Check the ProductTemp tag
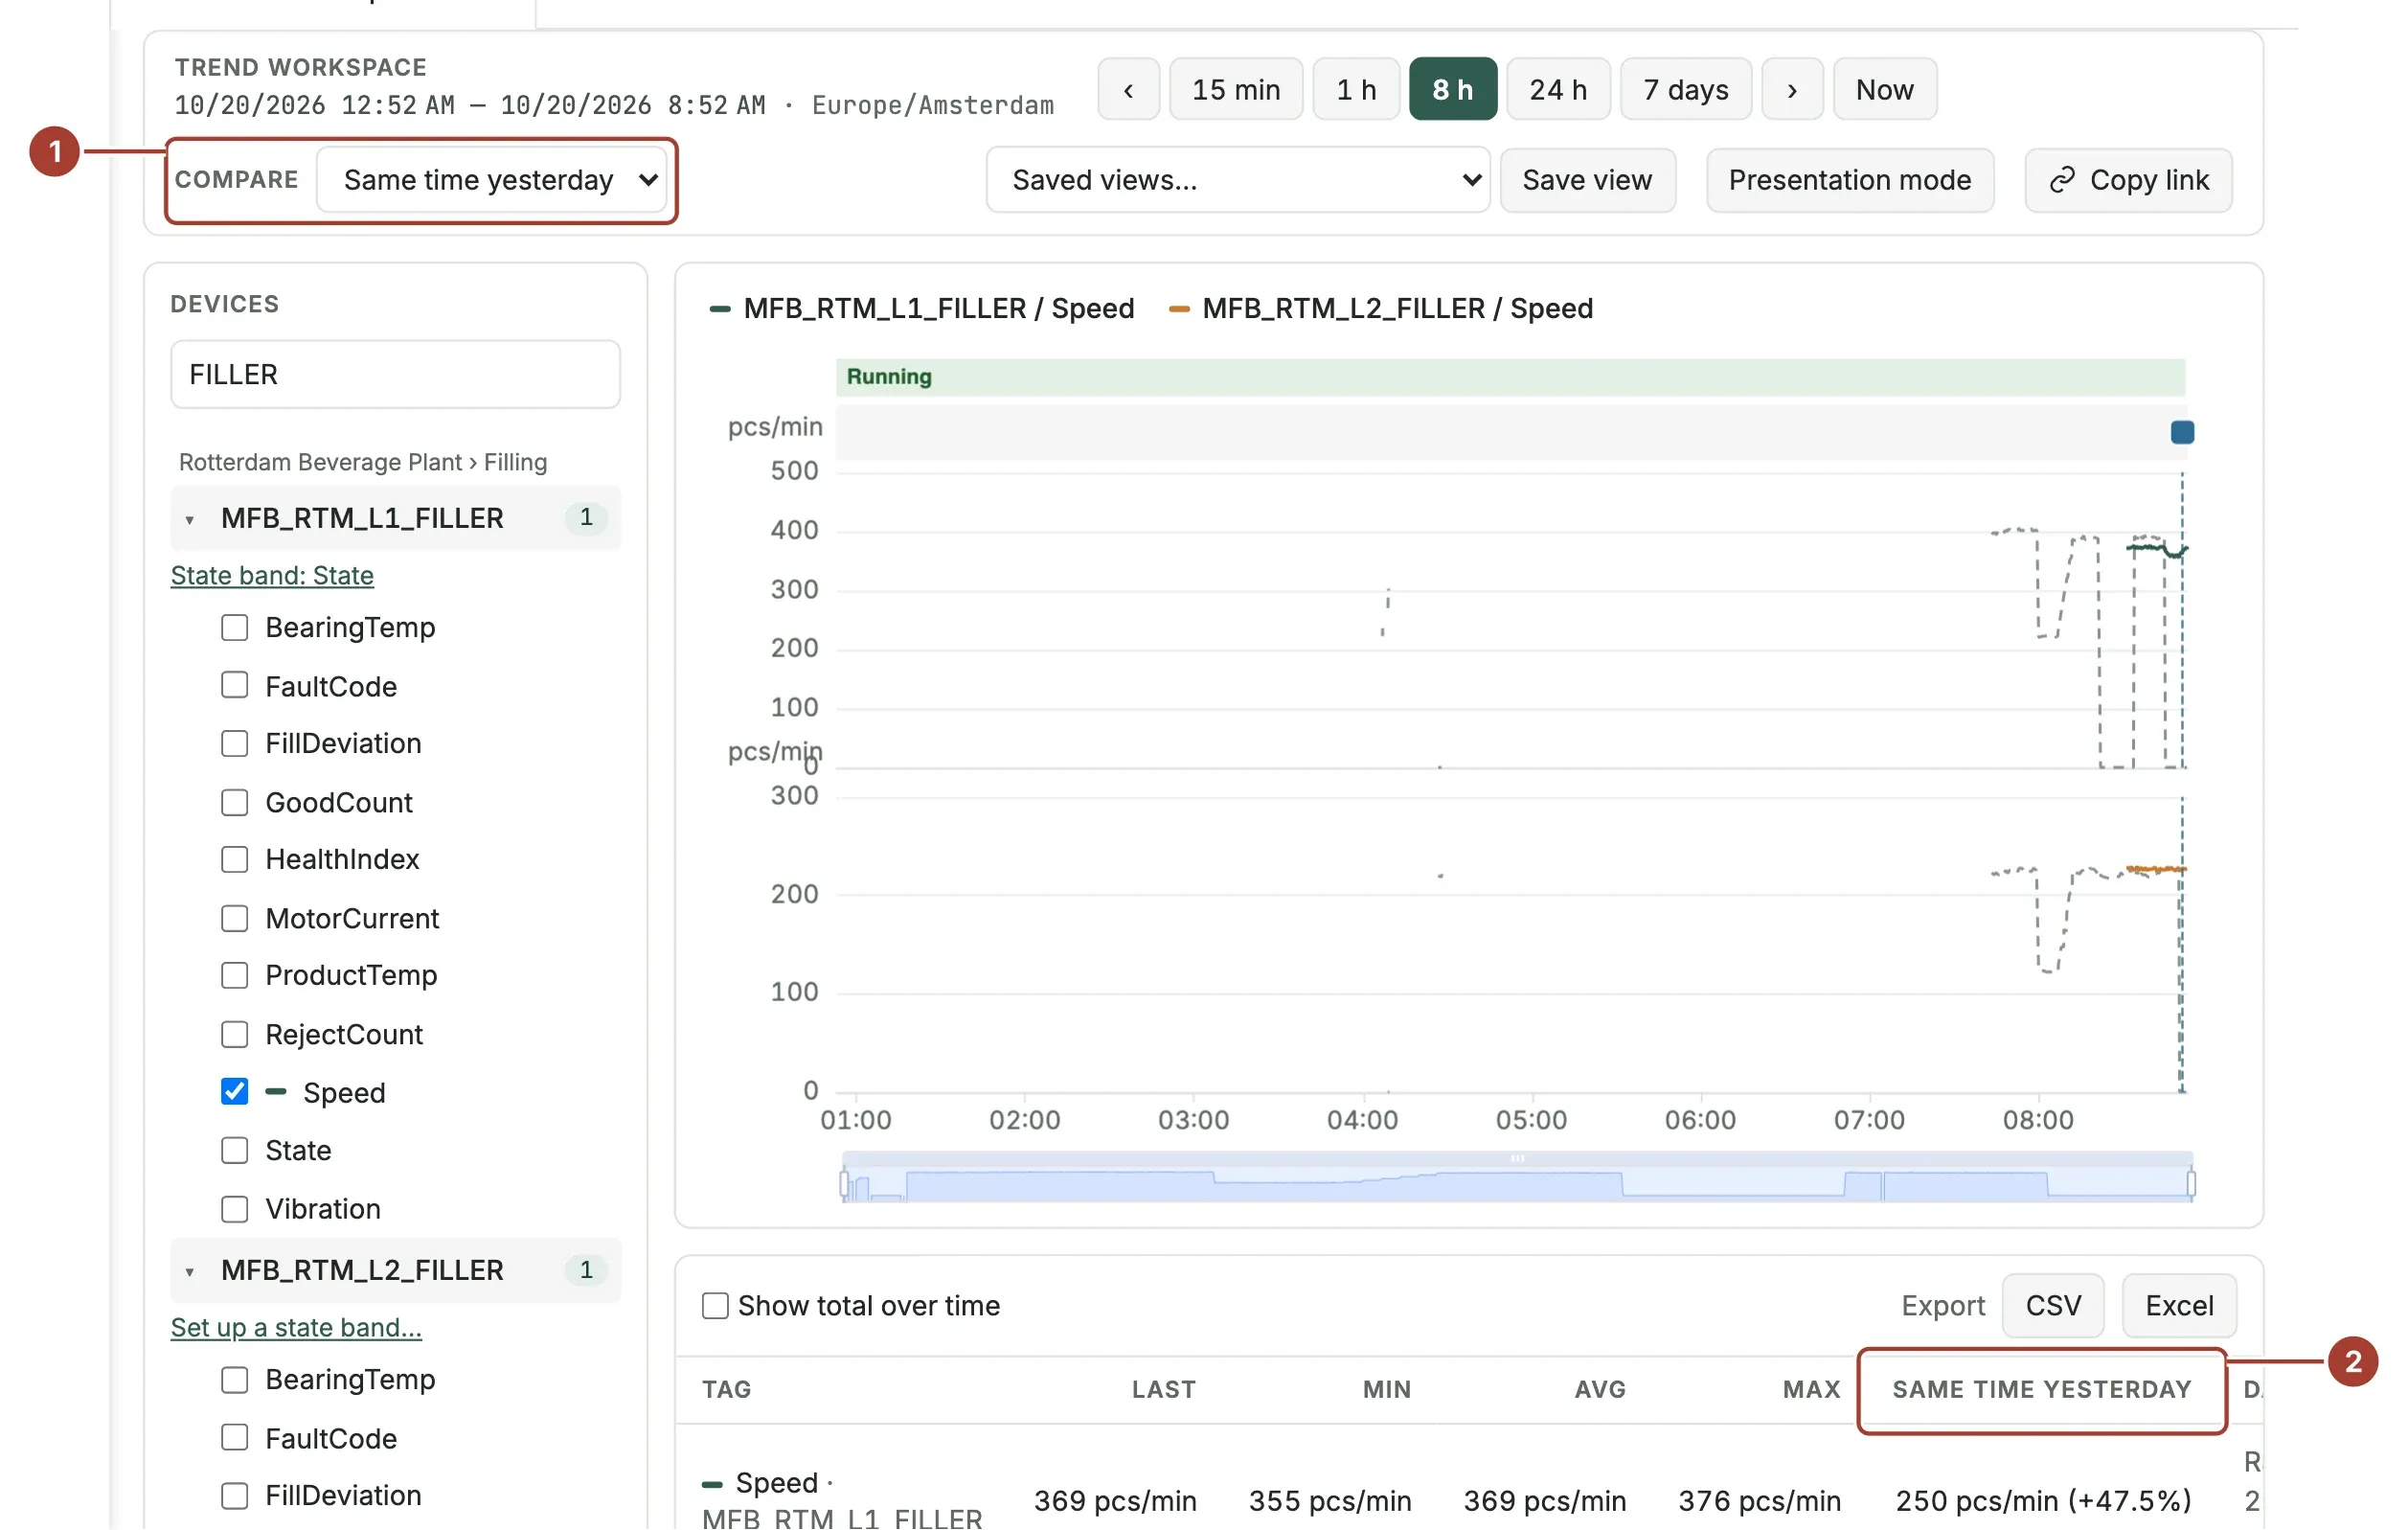 tap(234, 976)
